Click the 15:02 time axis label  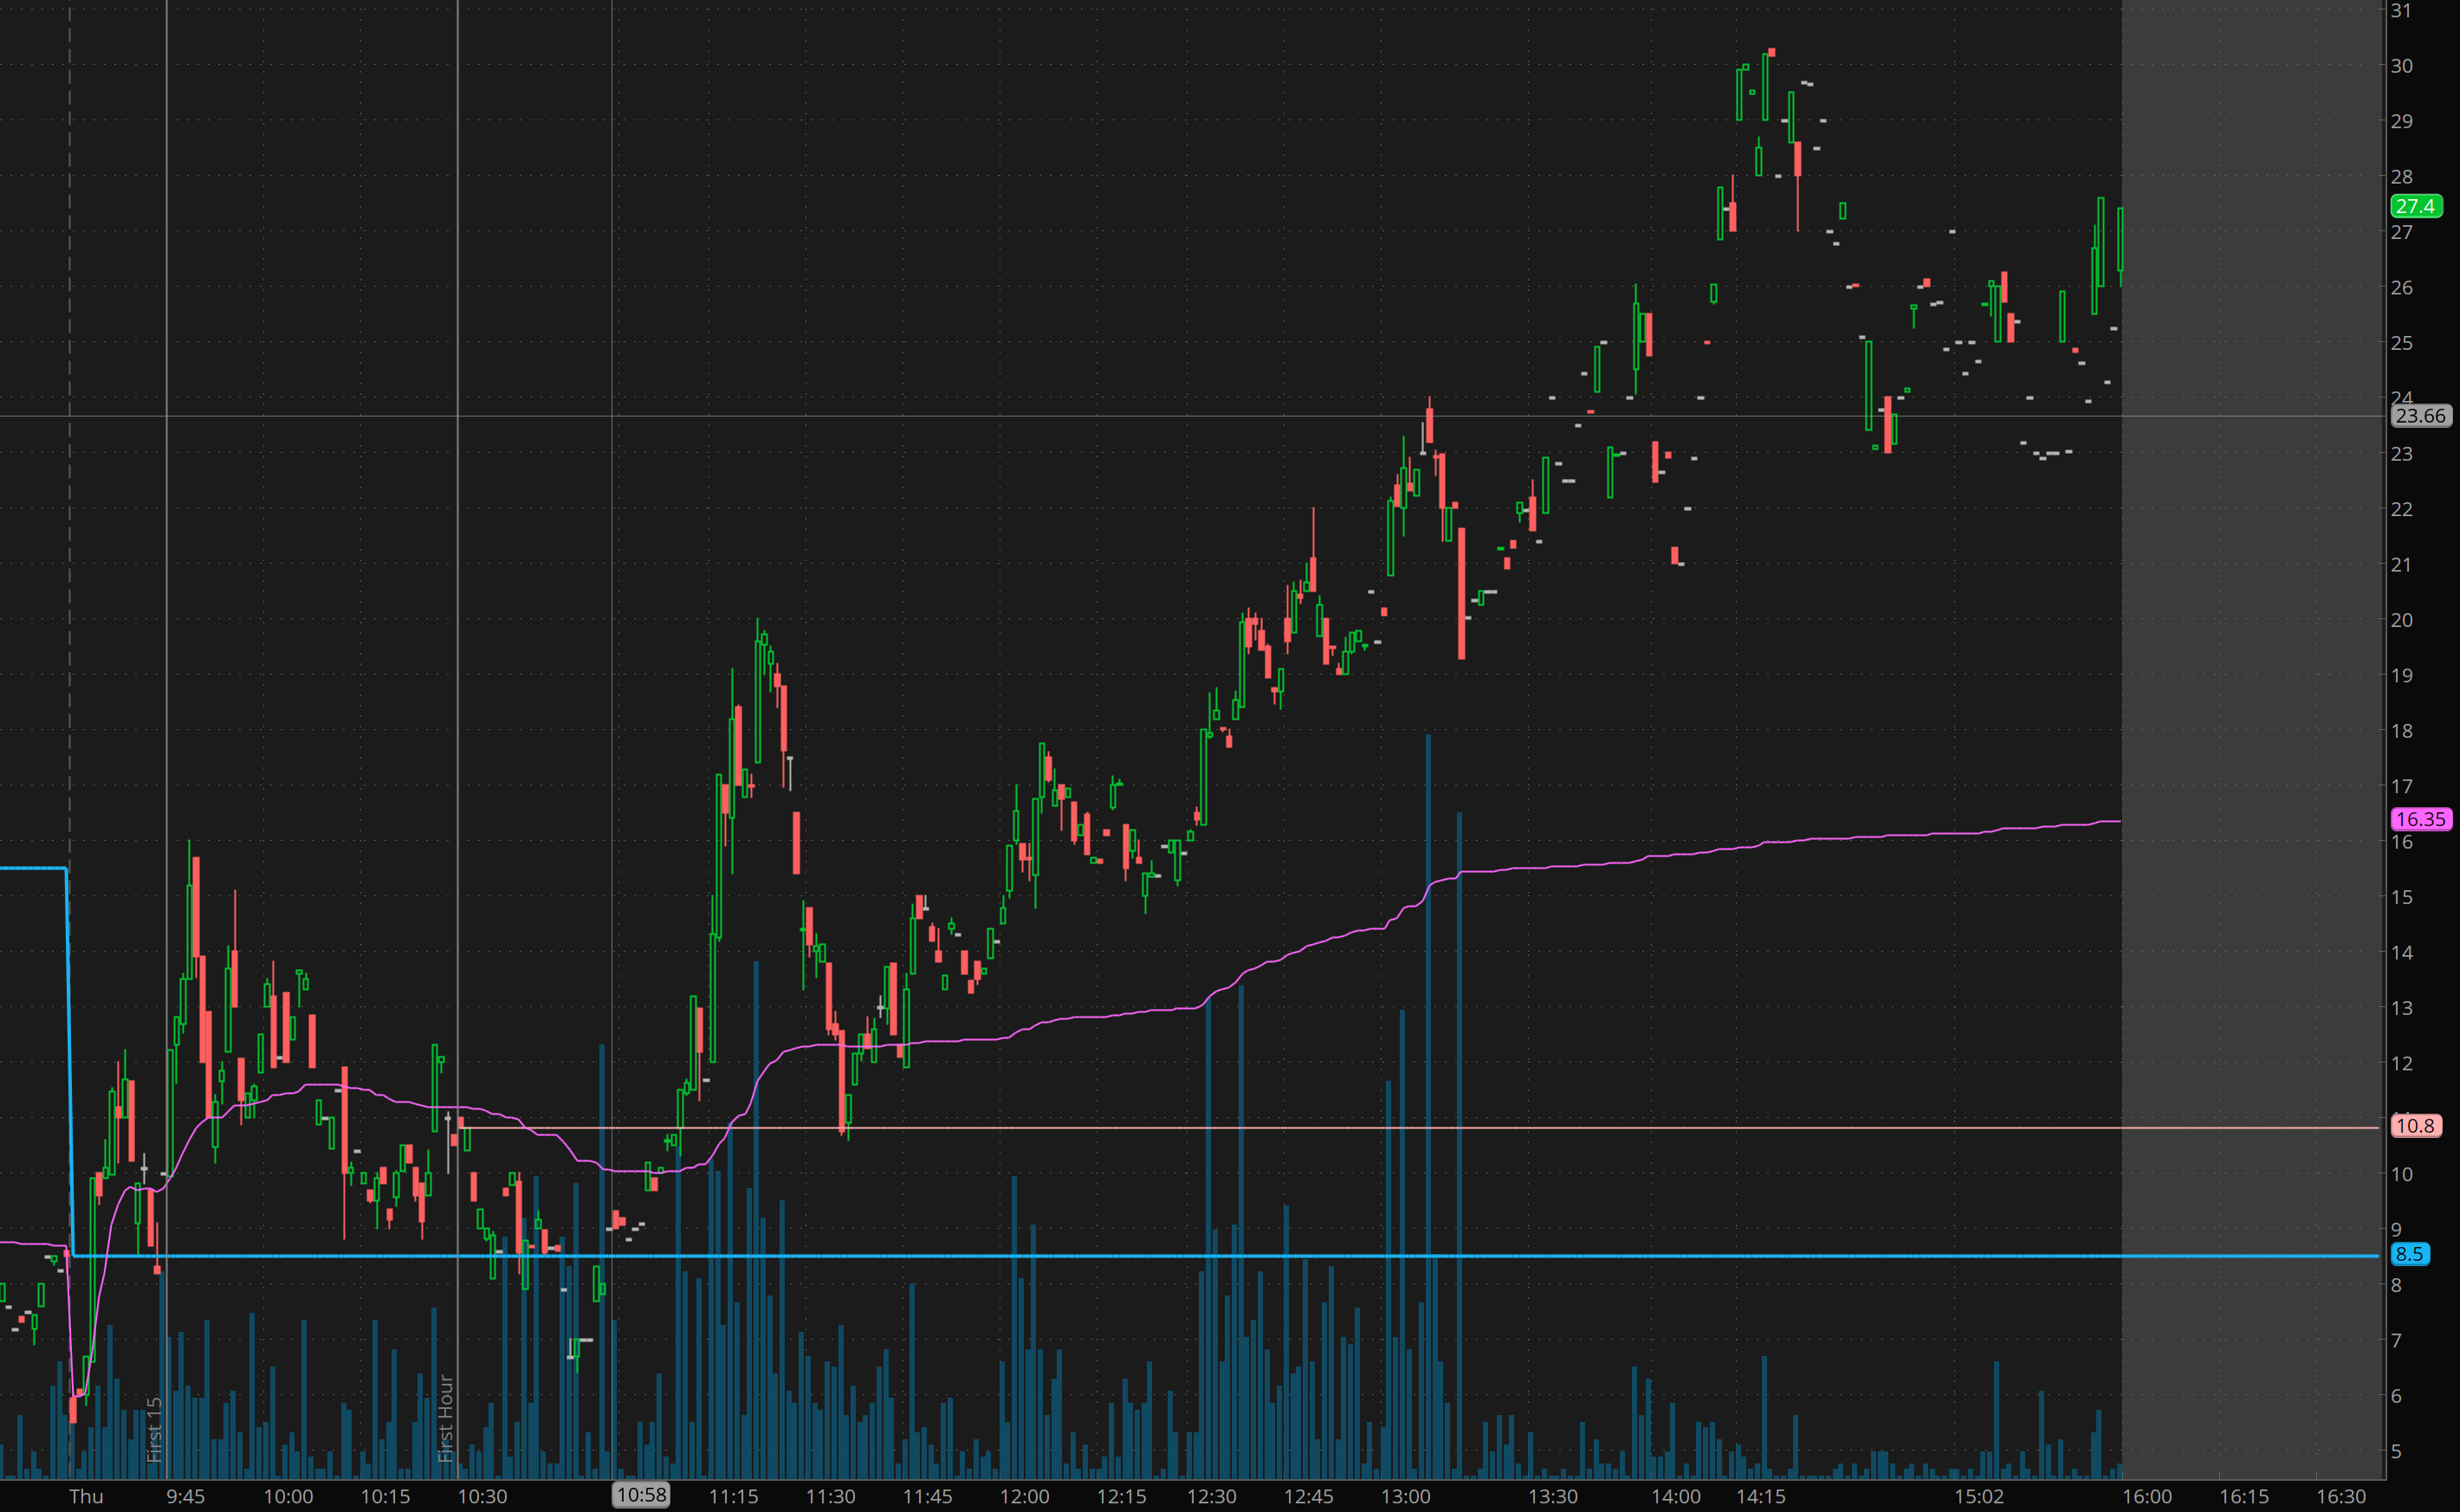pos(1979,1496)
